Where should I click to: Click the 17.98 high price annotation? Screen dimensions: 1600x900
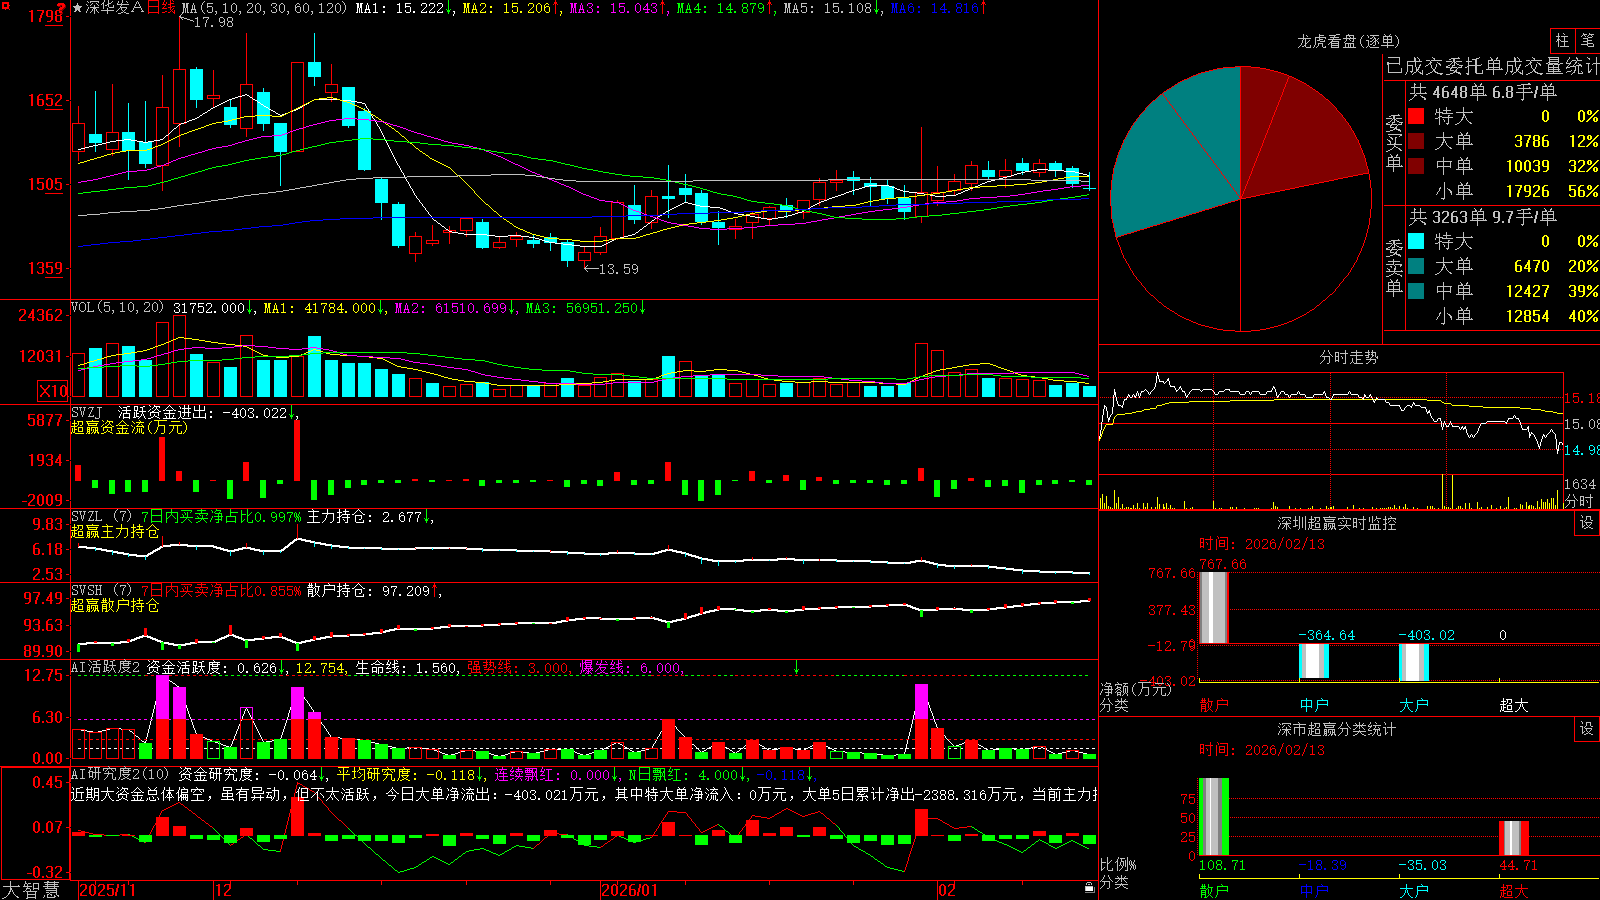(x=212, y=22)
